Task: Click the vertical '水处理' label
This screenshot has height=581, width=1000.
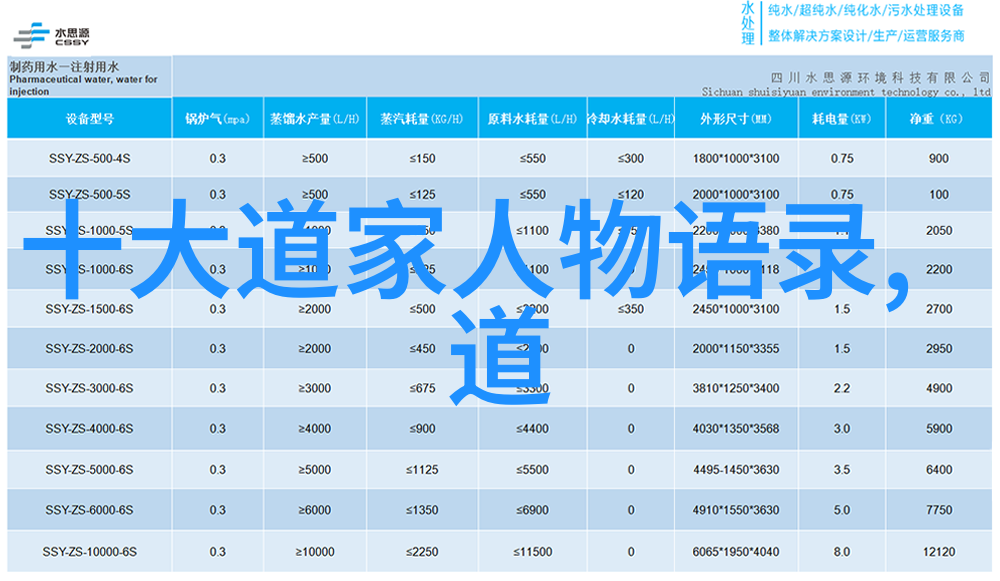Action: click(747, 23)
